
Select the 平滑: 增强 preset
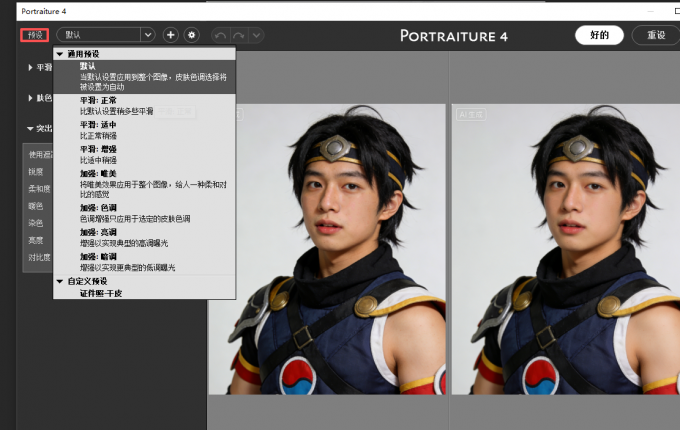pos(144,154)
